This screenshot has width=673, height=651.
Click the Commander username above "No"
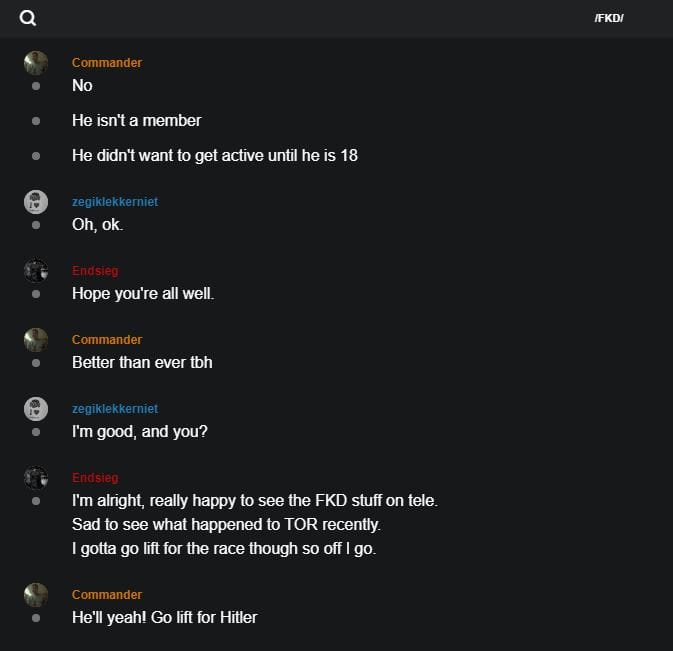(107, 63)
